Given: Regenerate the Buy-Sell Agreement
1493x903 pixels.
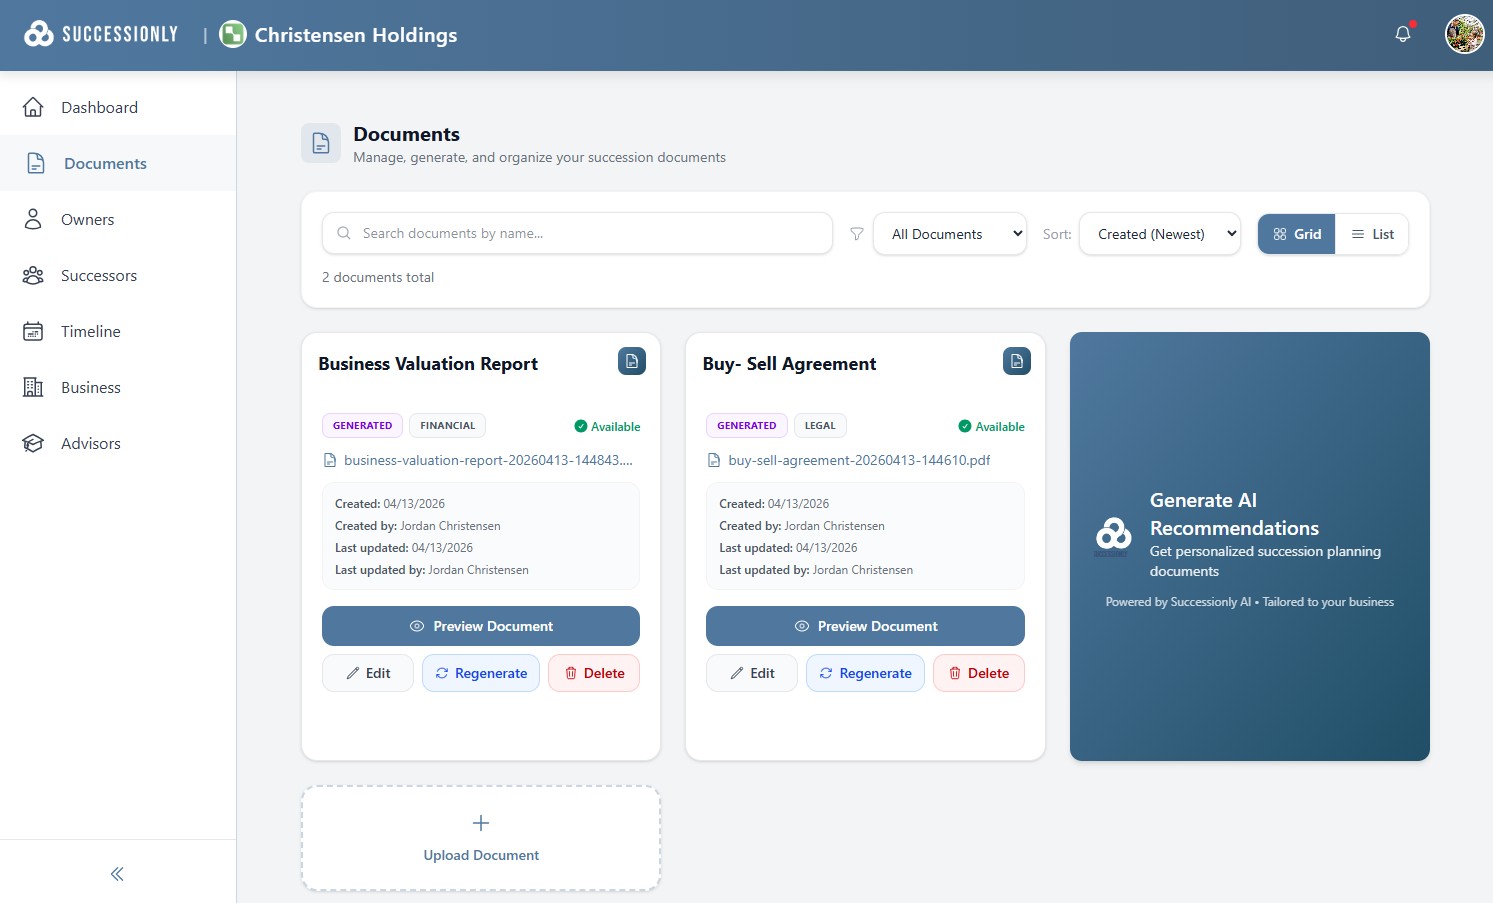Looking at the screenshot, I should (x=865, y=673).
